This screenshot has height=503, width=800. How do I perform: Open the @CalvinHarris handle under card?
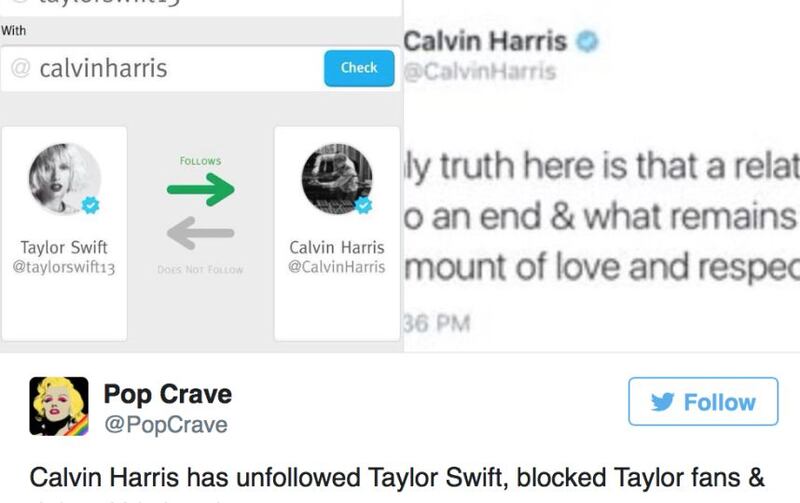(x=337, y=266)
